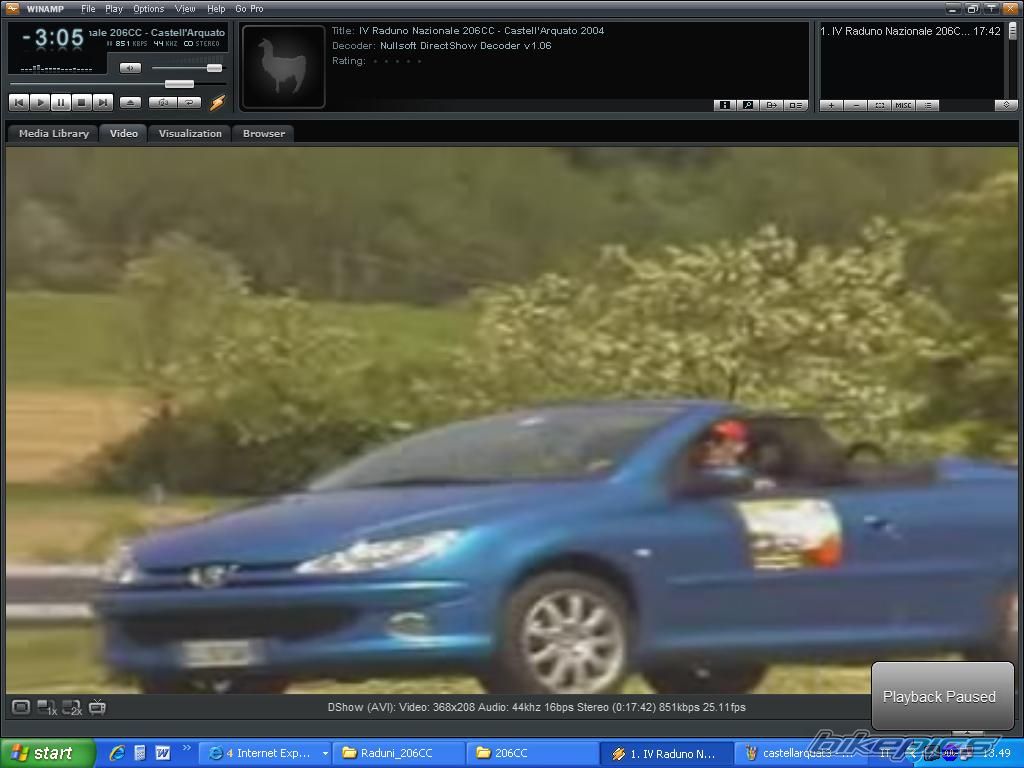Open the file info button

(724, 105)
